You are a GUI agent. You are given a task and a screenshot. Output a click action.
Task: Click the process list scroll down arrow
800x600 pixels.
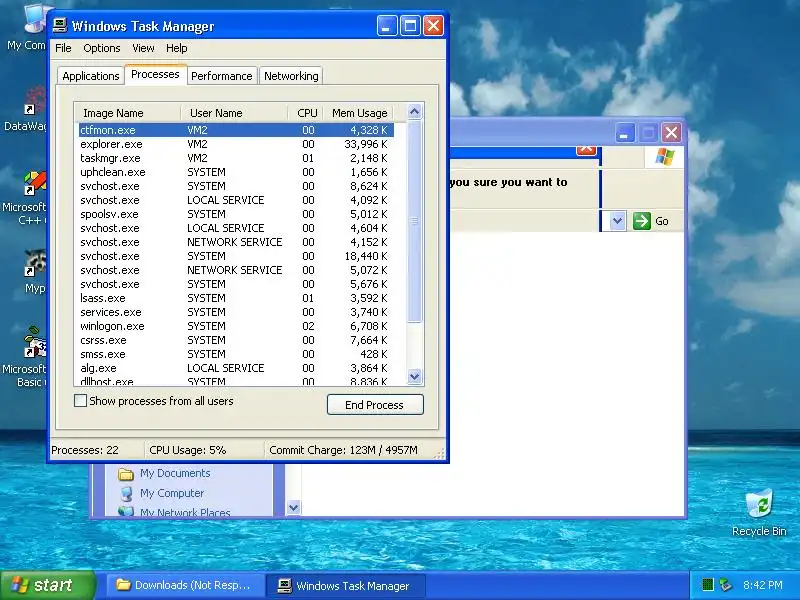click(414, 377)
